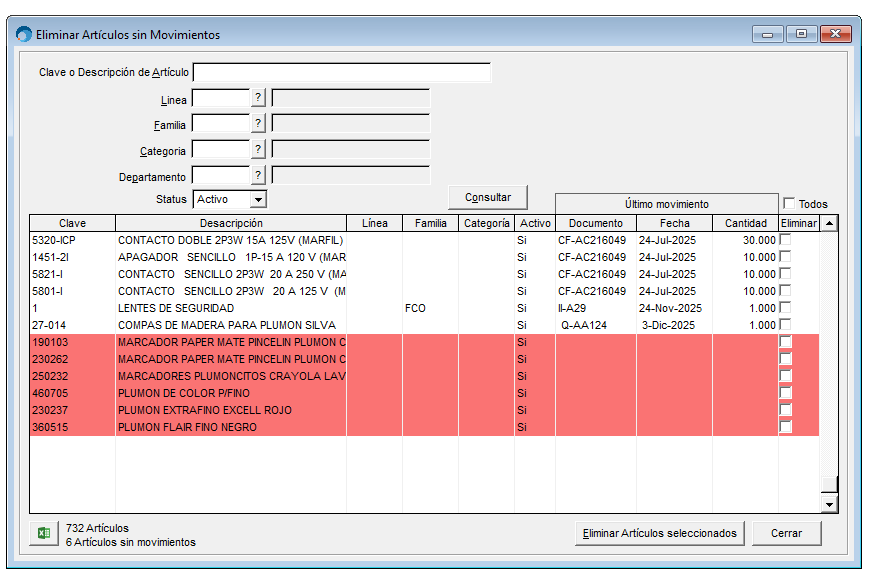The height and width of the screenshot is (574, 872).
Task: Open lookup help button next to Familia
Action: (x=258, y=124)
